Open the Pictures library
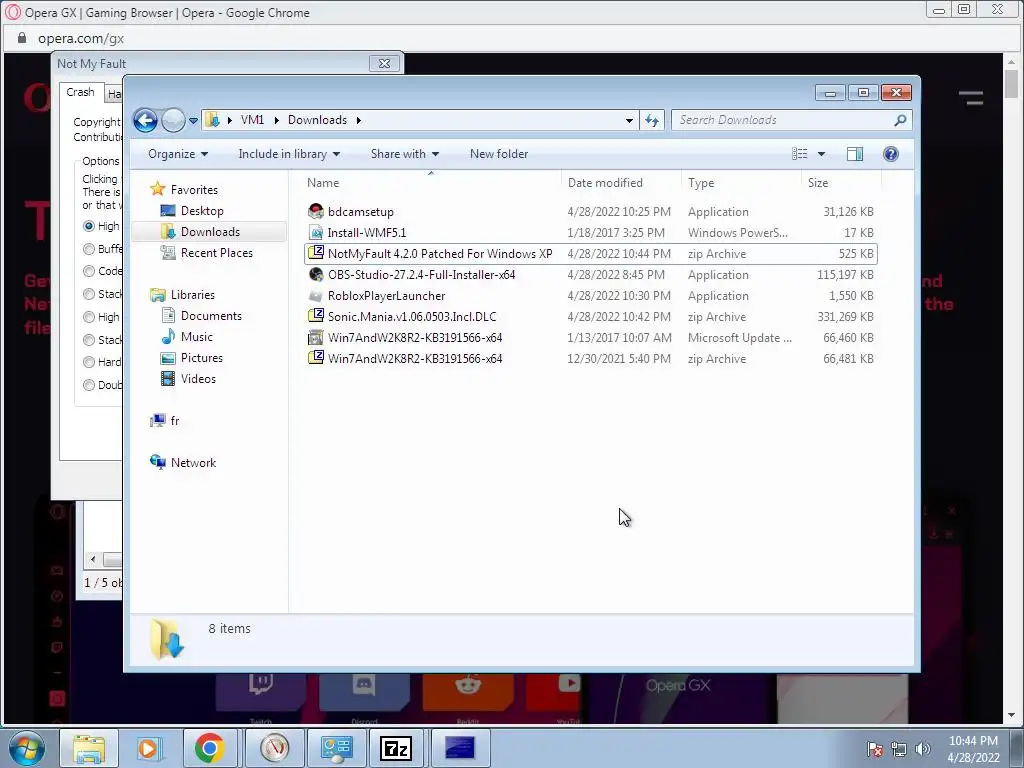Image resolution: width=1024 pixels, height=768 pixels. pos(191,358)
